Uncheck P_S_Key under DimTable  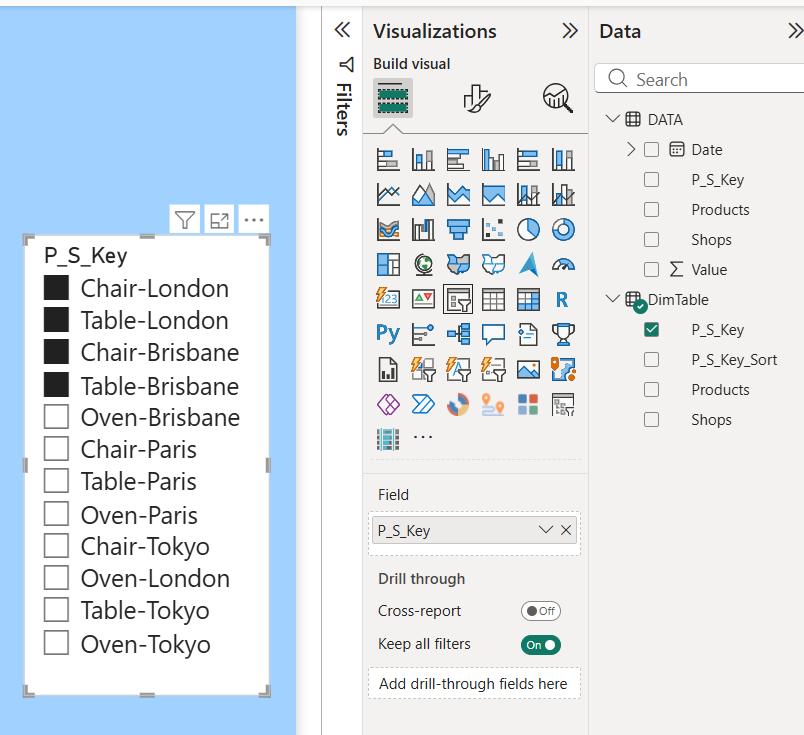pyautogui.click(x=651, y=329)
